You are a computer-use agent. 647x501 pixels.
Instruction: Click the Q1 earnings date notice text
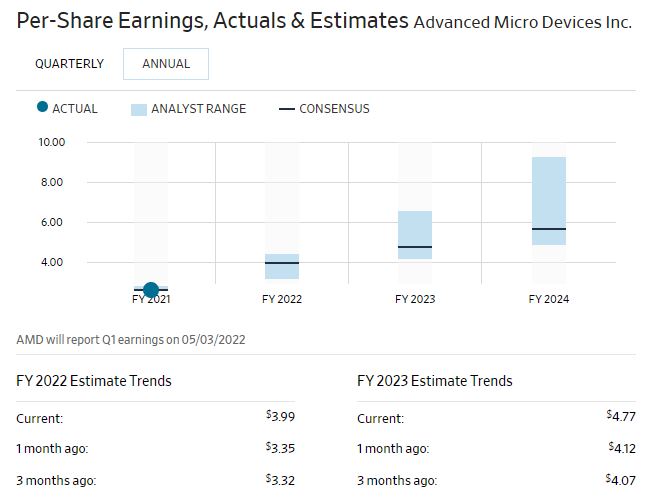131,340
